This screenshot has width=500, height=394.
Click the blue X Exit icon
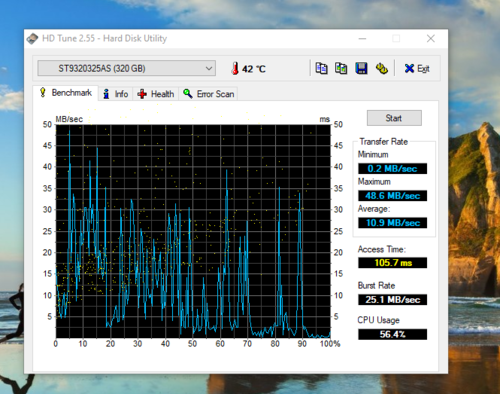coord(409,68)
